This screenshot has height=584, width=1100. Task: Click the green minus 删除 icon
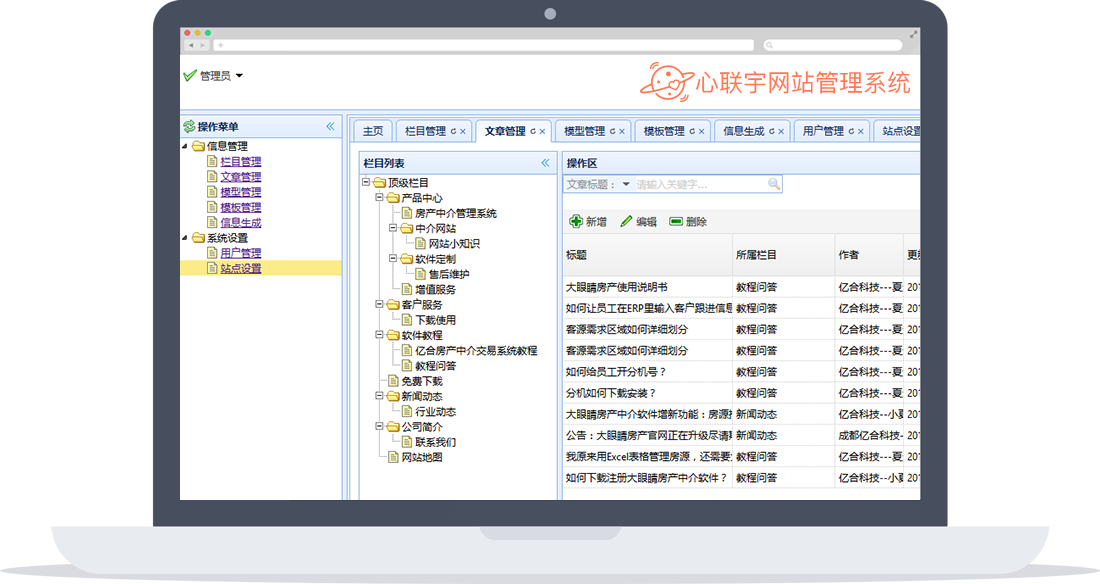point(676,222)
